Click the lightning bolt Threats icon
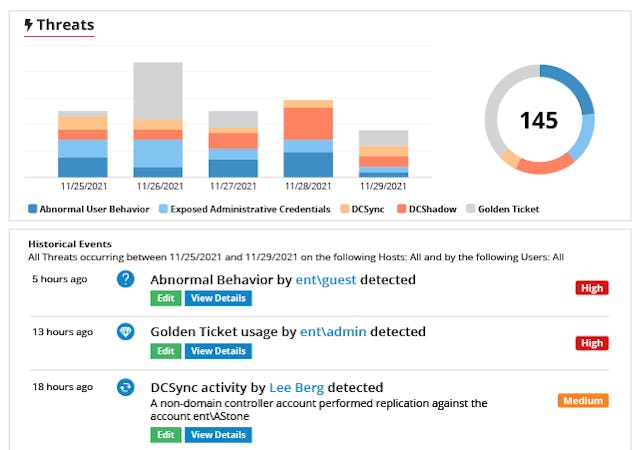The width and height of the screenshot is (640, 450). click(30, 24)
